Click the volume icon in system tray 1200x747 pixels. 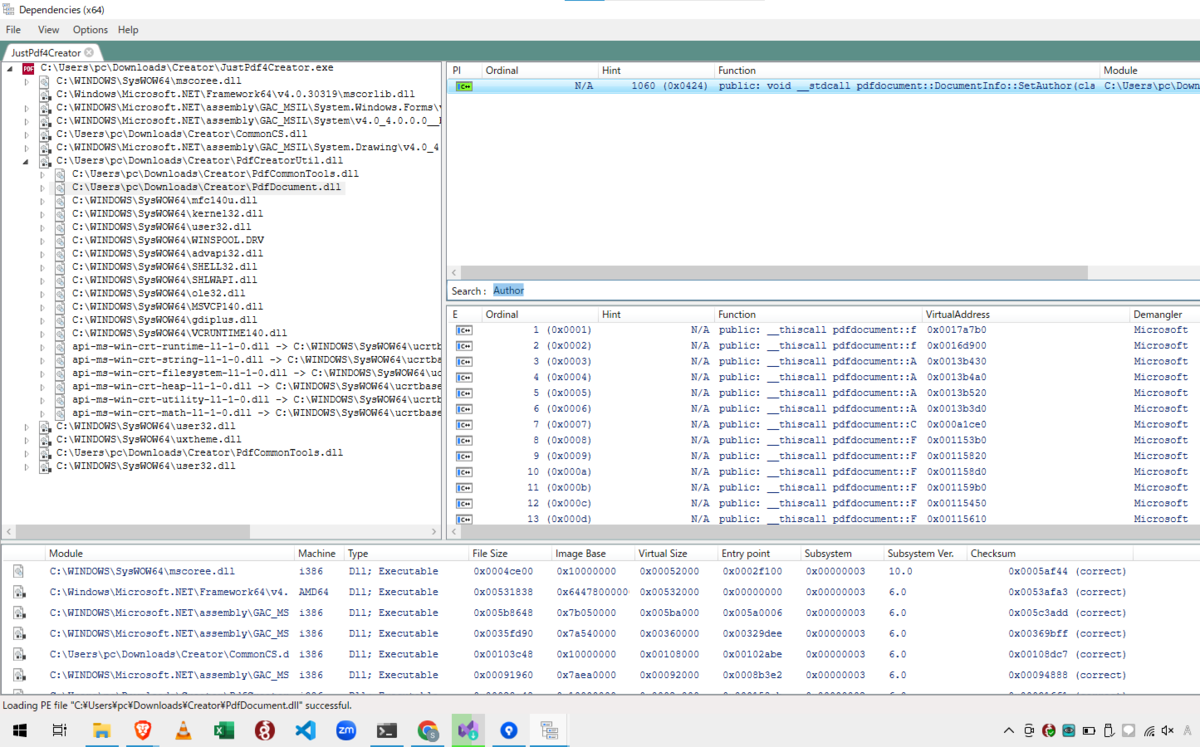(1169, 730)
